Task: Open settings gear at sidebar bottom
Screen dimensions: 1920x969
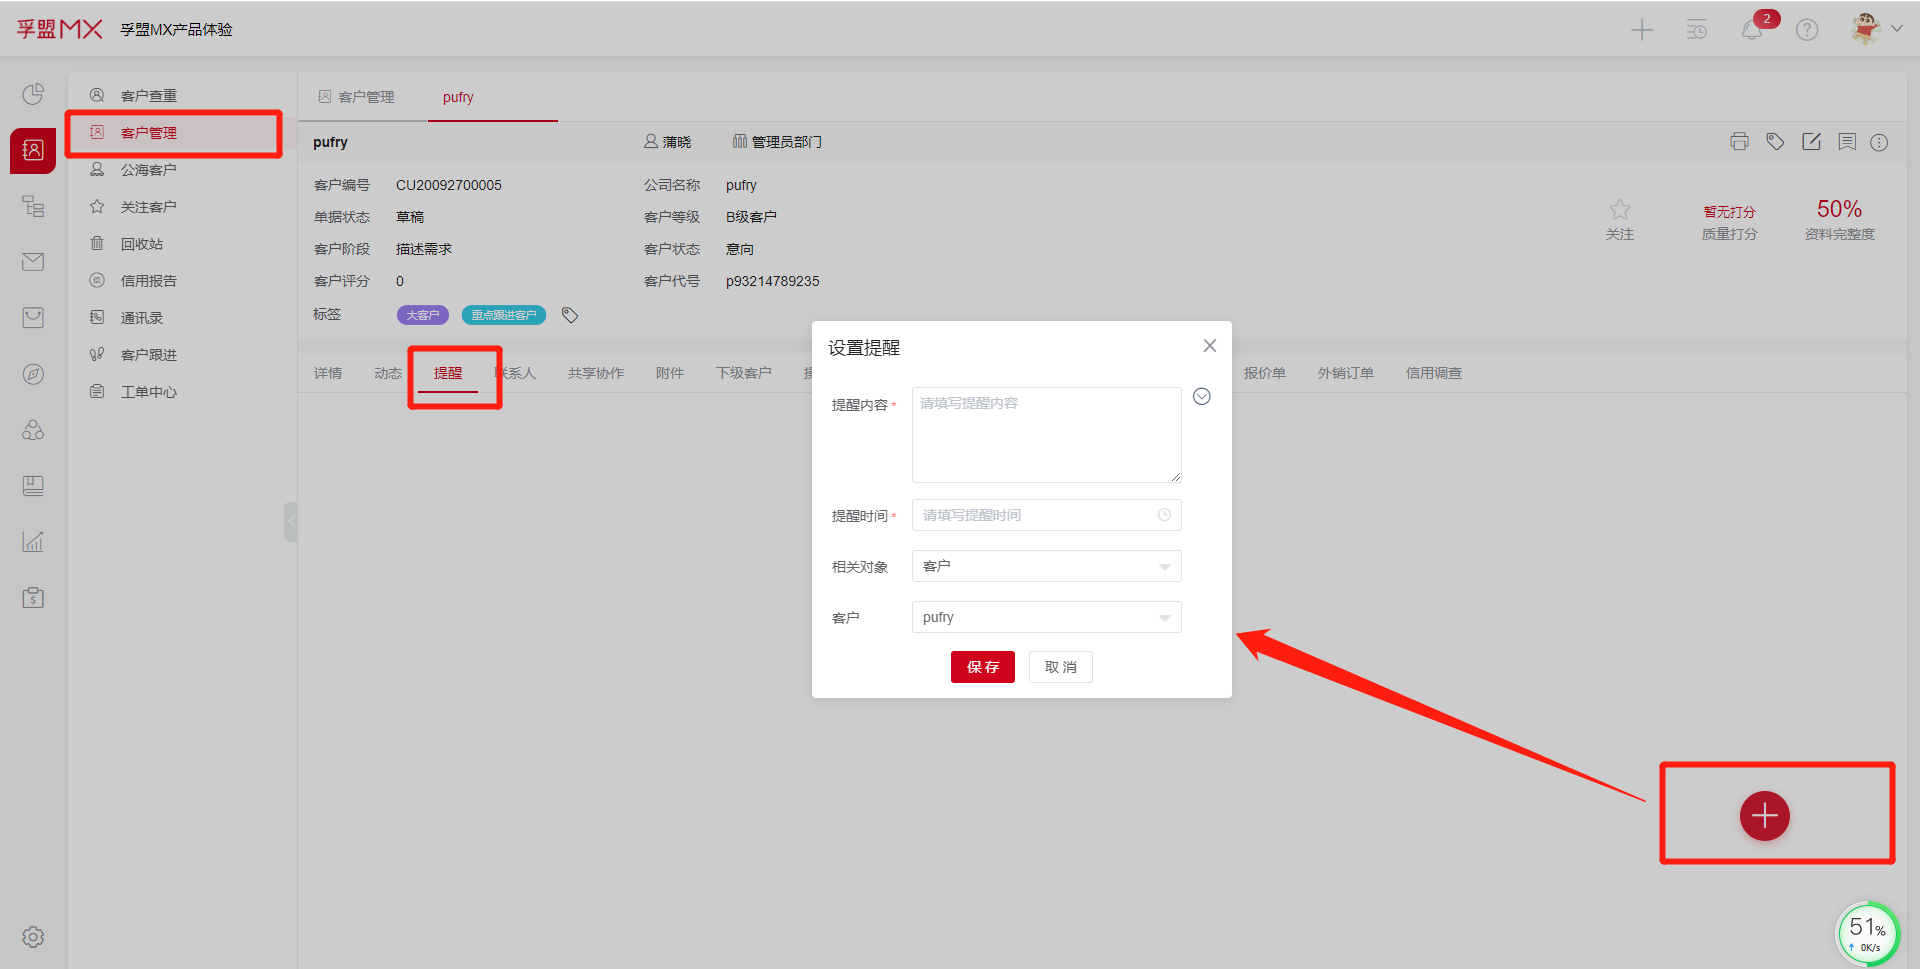Action: 33,937
